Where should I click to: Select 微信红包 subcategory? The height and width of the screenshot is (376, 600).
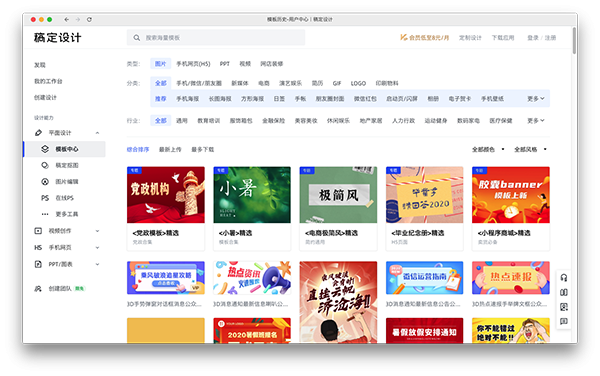click(x=365, y=99)
